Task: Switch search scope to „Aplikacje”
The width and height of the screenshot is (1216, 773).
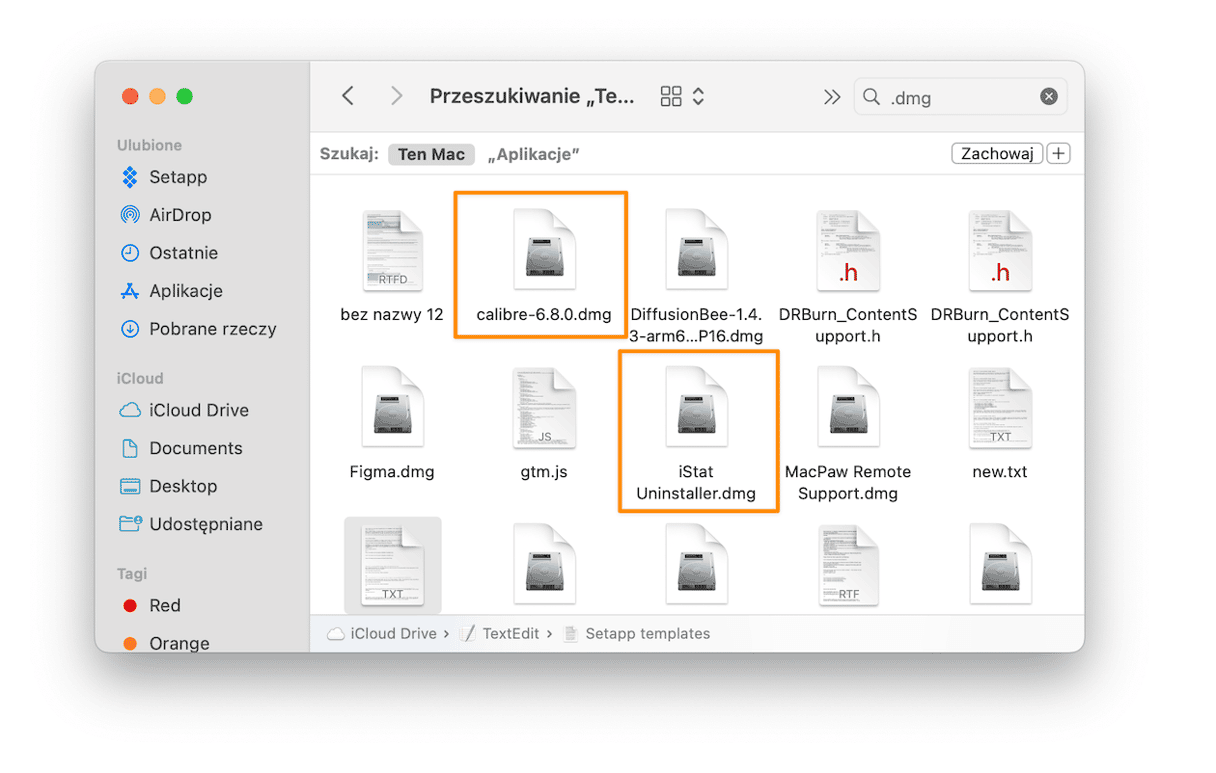Action: coord(534,154)
